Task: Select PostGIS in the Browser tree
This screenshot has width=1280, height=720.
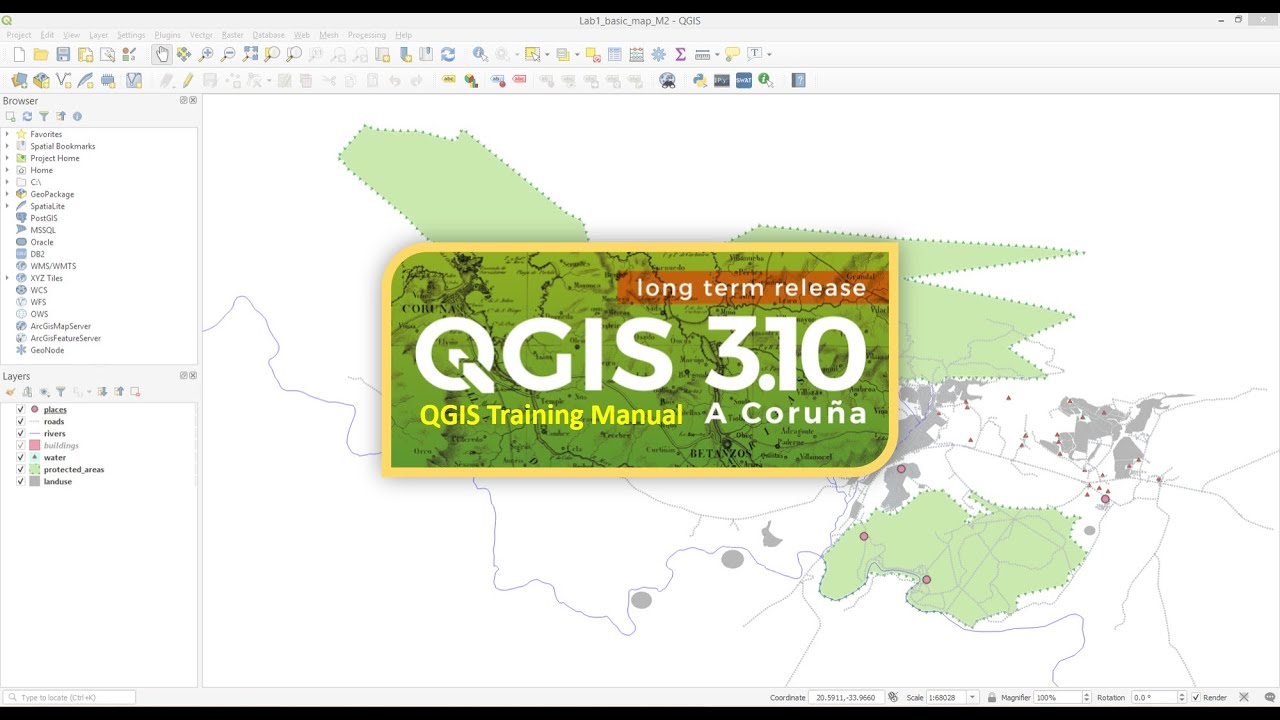Action: [44, 218]
